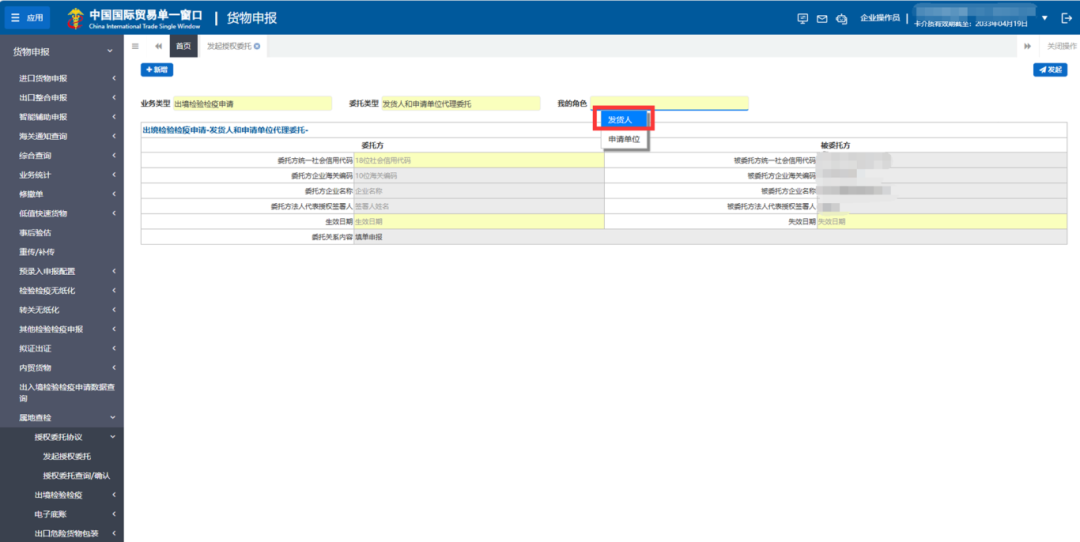Open the mail envelope icon
Viewport: 1080px width, 542px height.
pyautogui.click(x=822, y=18)
